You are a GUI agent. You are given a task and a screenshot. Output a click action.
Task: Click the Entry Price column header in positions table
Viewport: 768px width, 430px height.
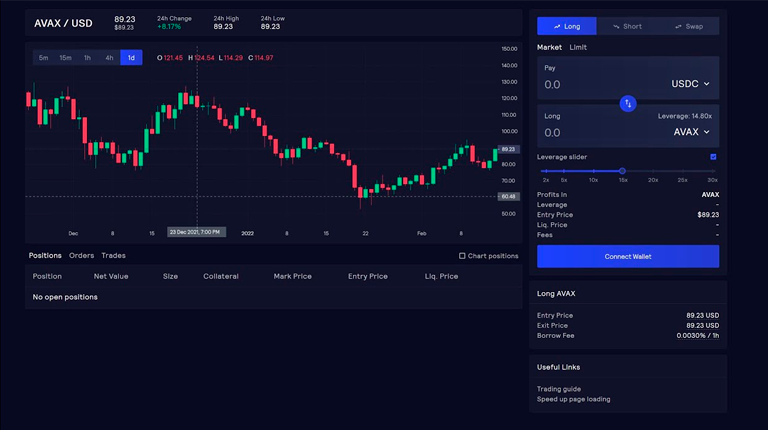368,276
